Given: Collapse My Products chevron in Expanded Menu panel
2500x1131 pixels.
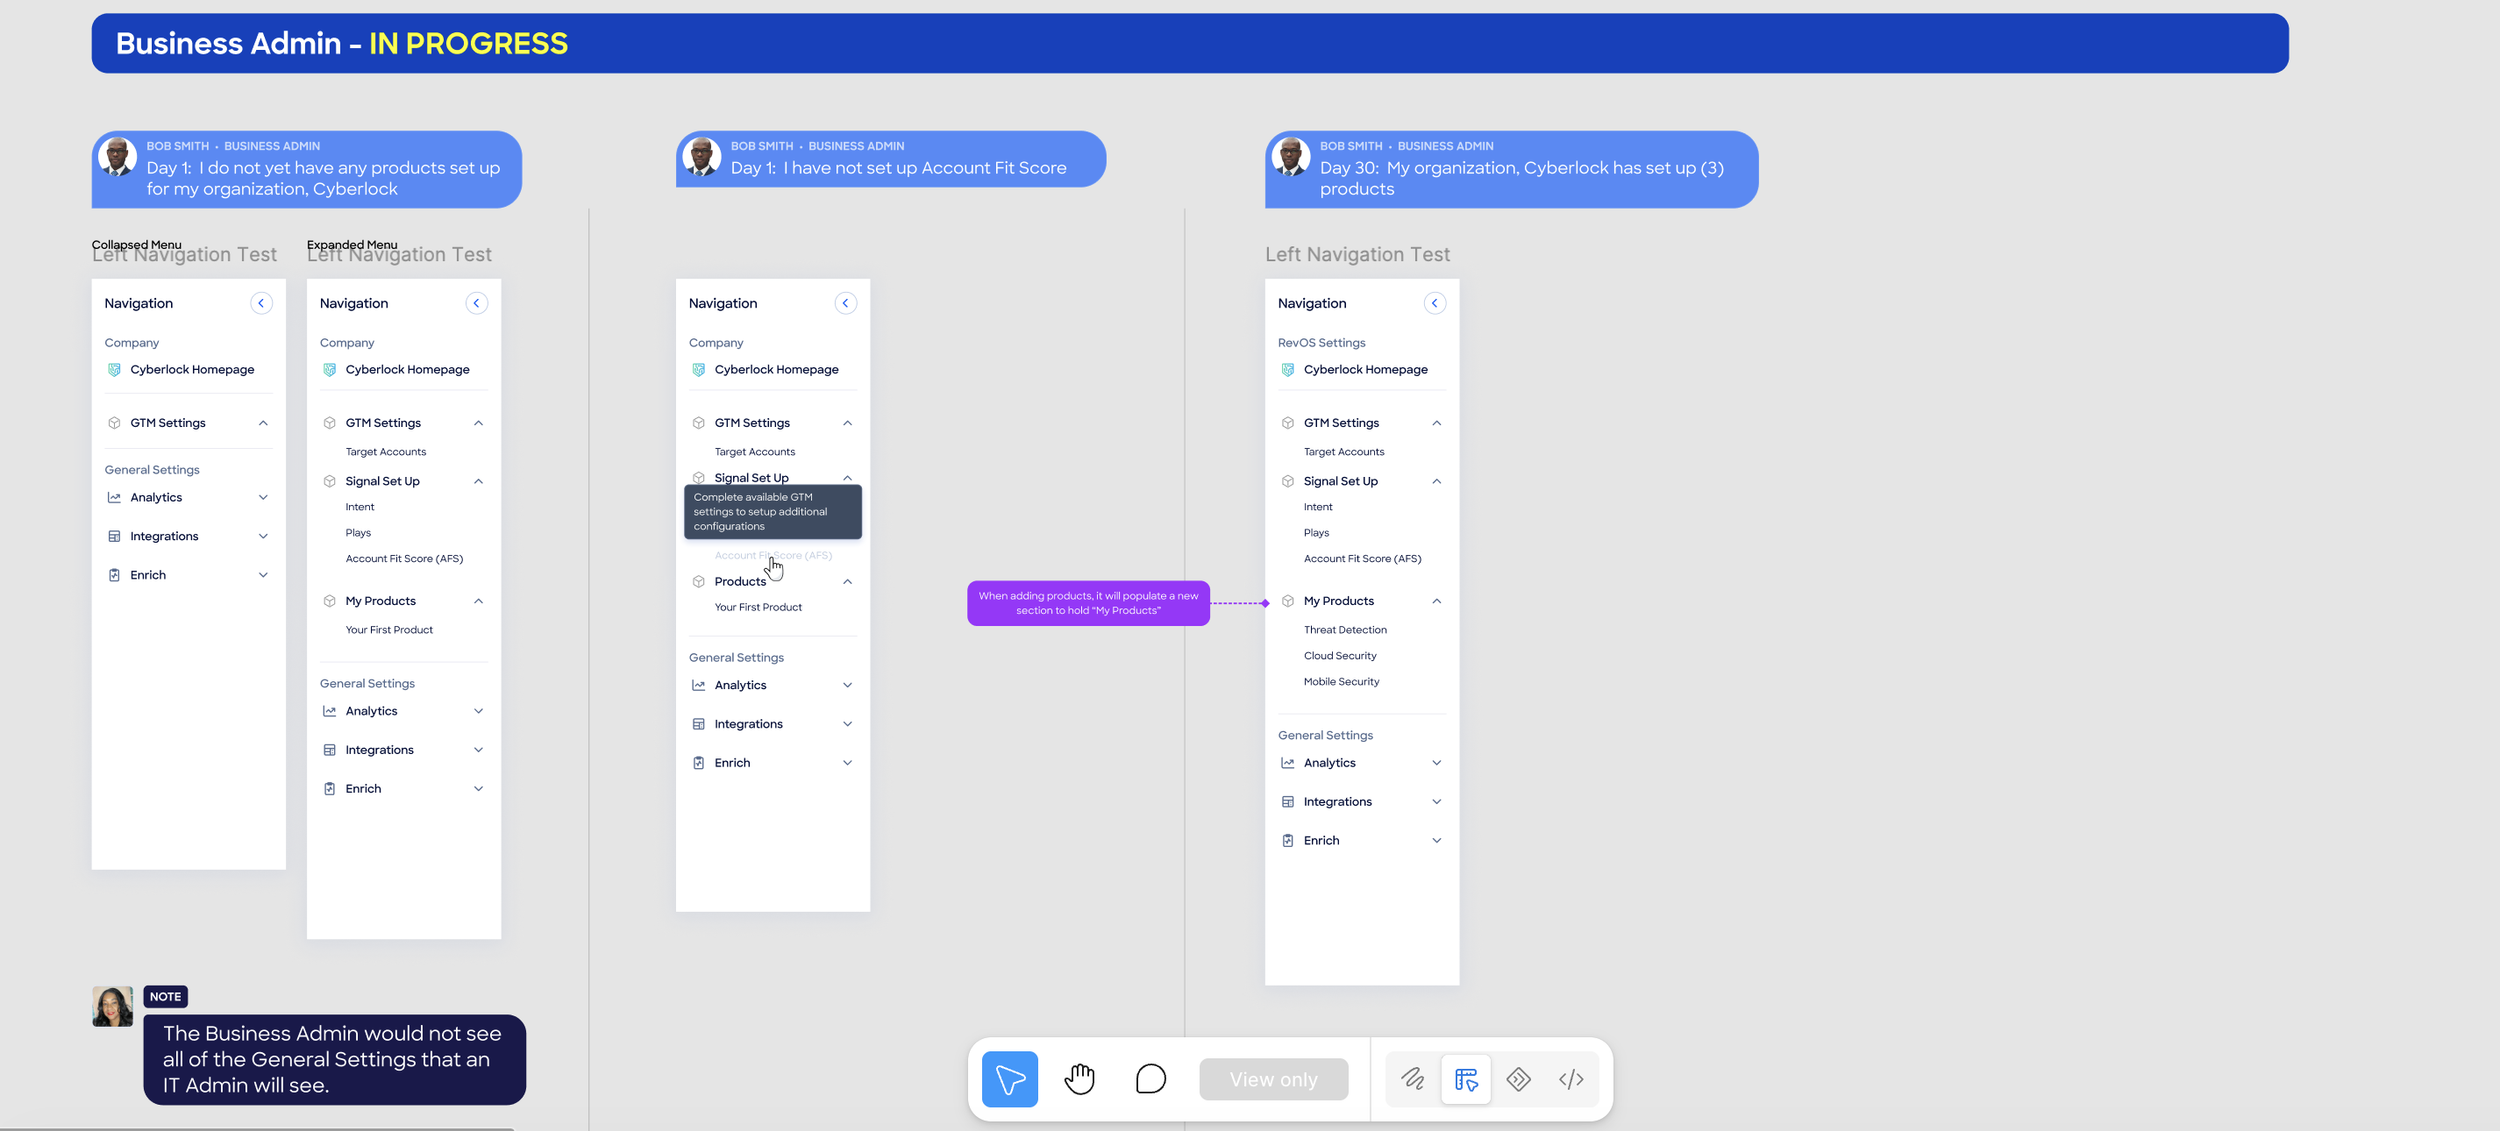Looking at the screenshot, I should (x=478, y=601).
